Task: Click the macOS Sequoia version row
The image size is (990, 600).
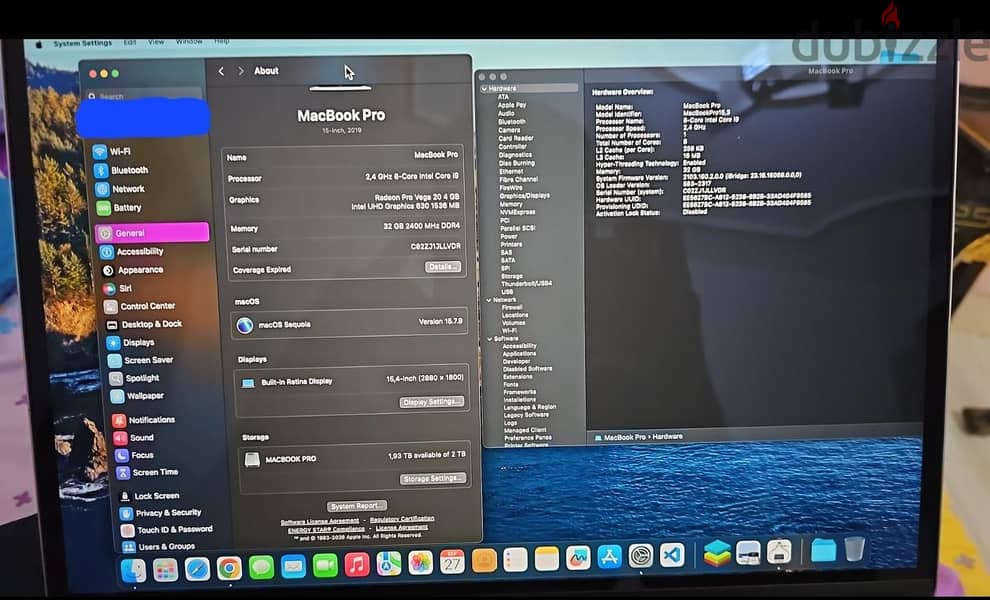Action: point(351,324)
